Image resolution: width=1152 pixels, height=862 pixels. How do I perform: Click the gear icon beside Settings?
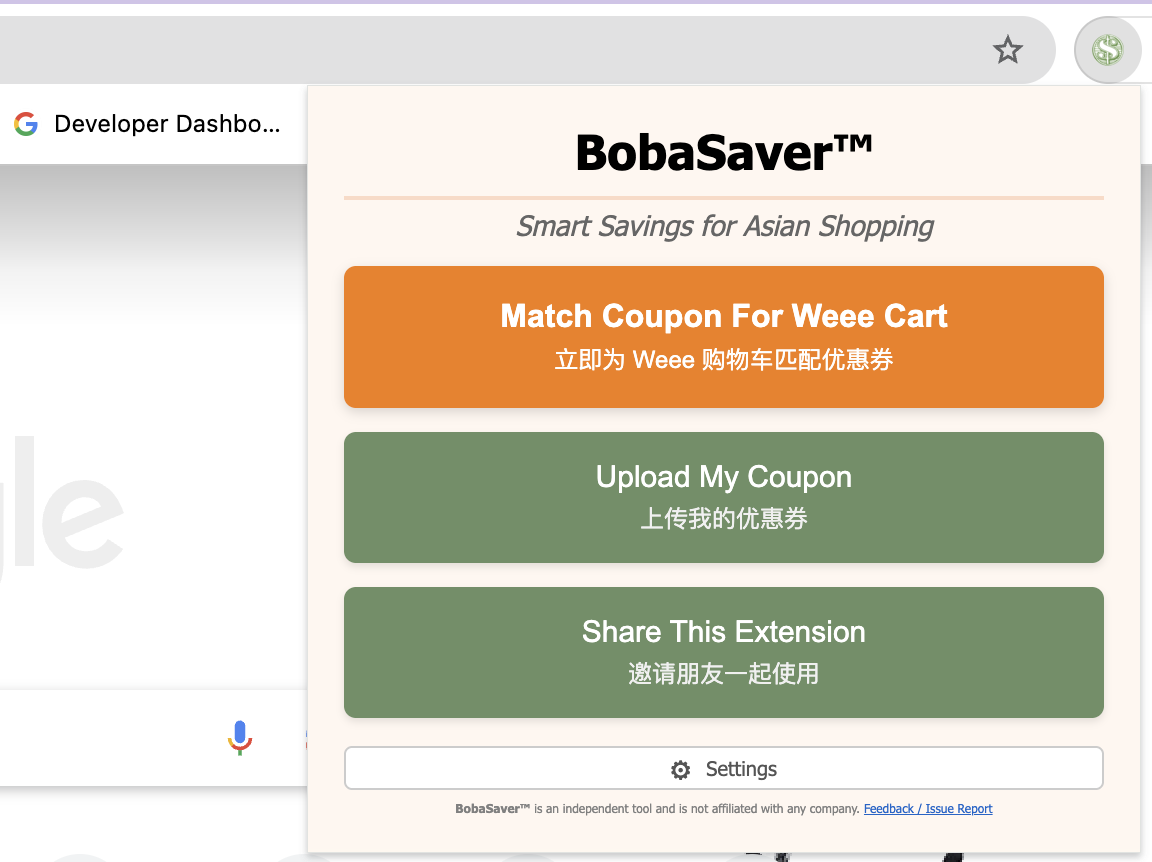click(x=680, y=769)
